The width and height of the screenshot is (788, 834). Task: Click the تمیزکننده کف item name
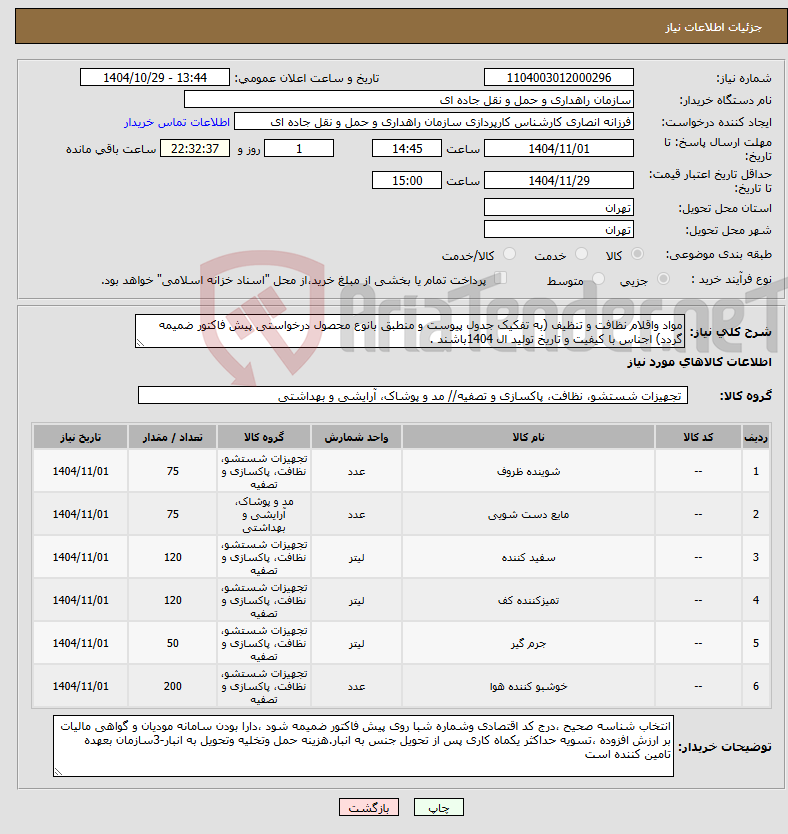click(x=529, y=601)
